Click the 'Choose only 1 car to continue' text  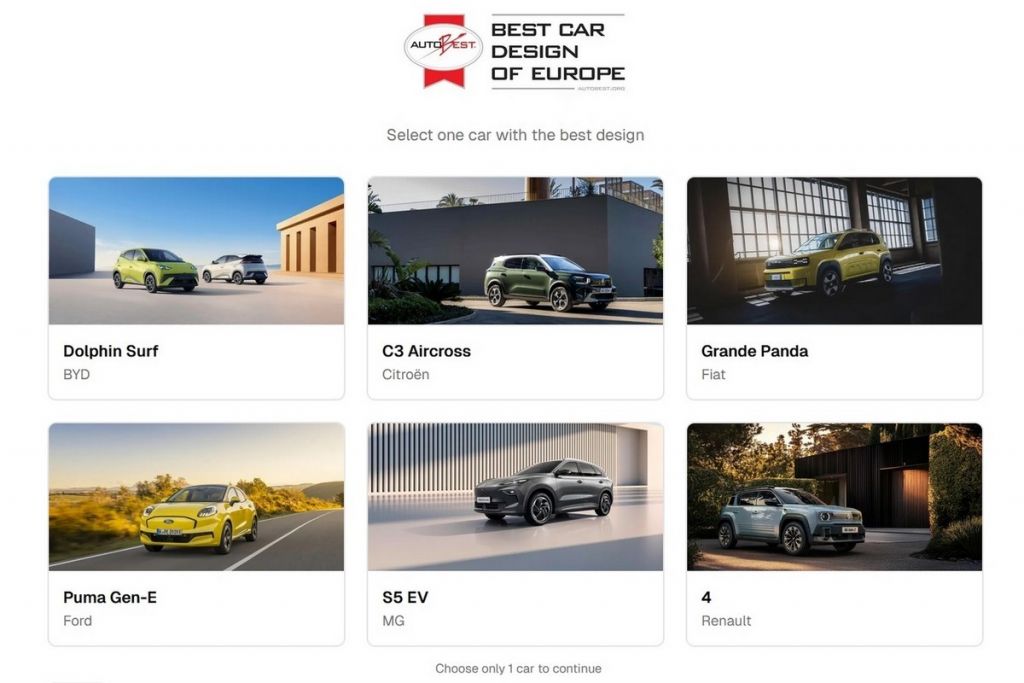pyautogui.click(x=518, y=669)
